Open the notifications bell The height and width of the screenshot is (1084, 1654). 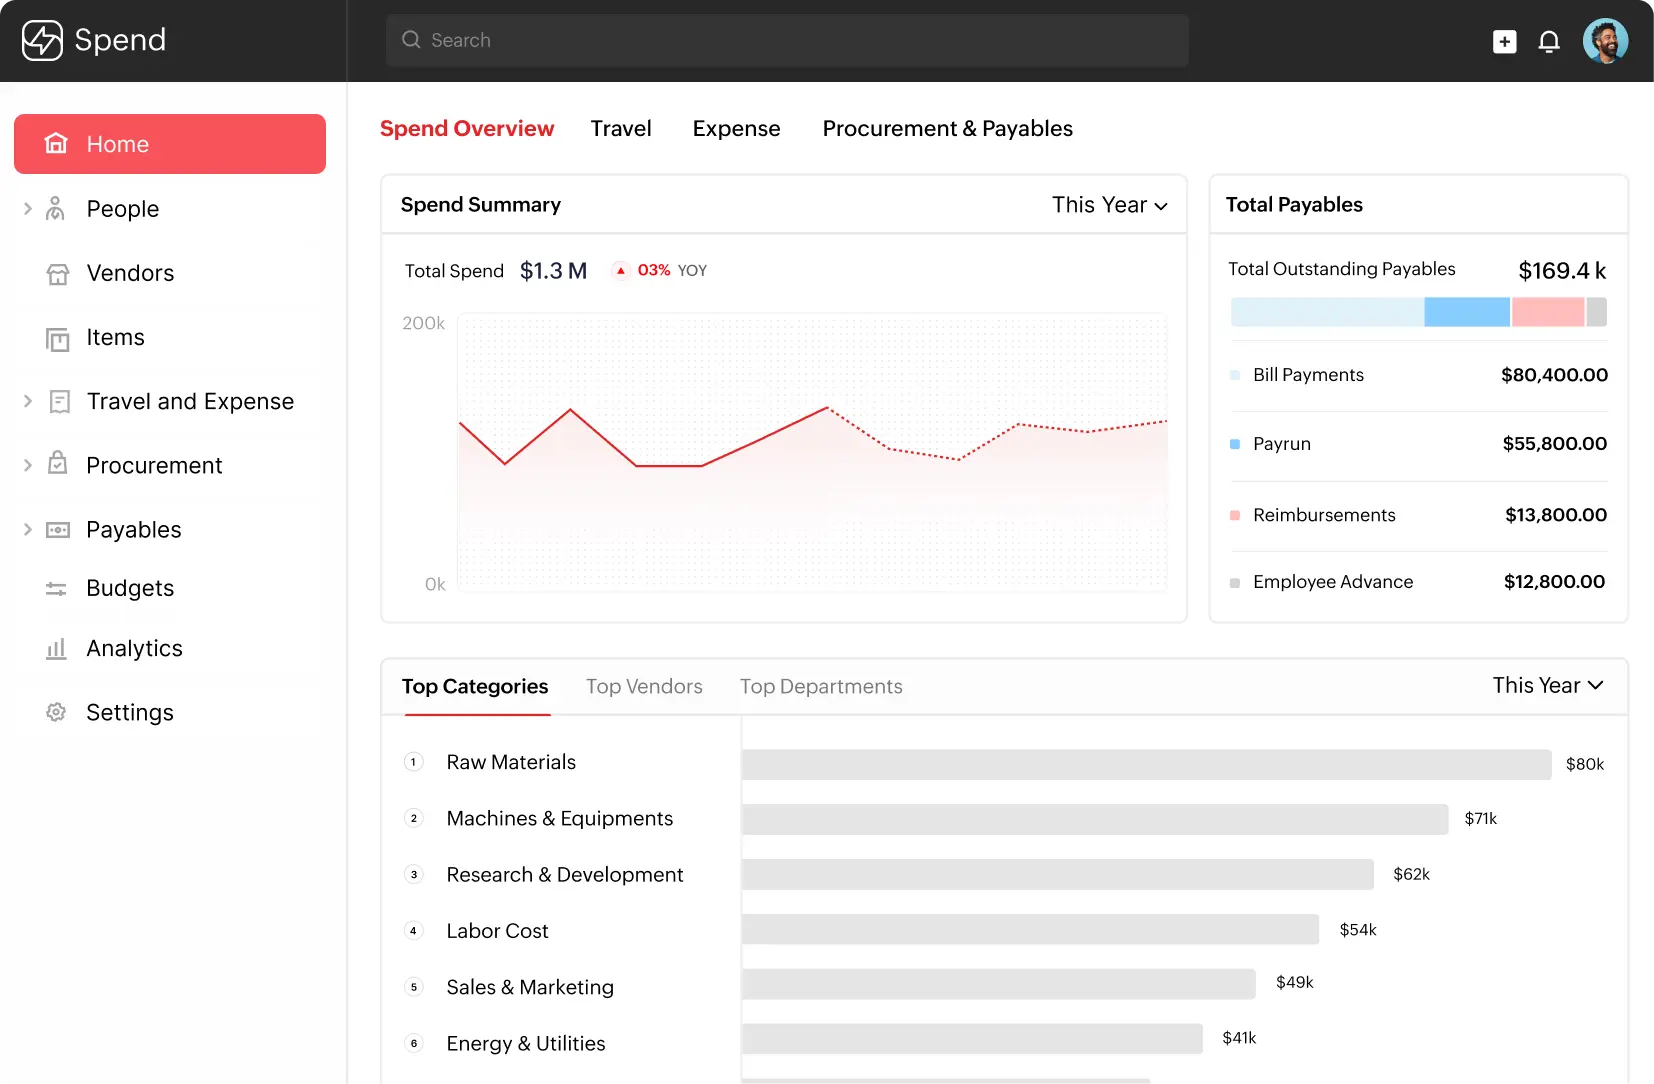pos(1548,41)
